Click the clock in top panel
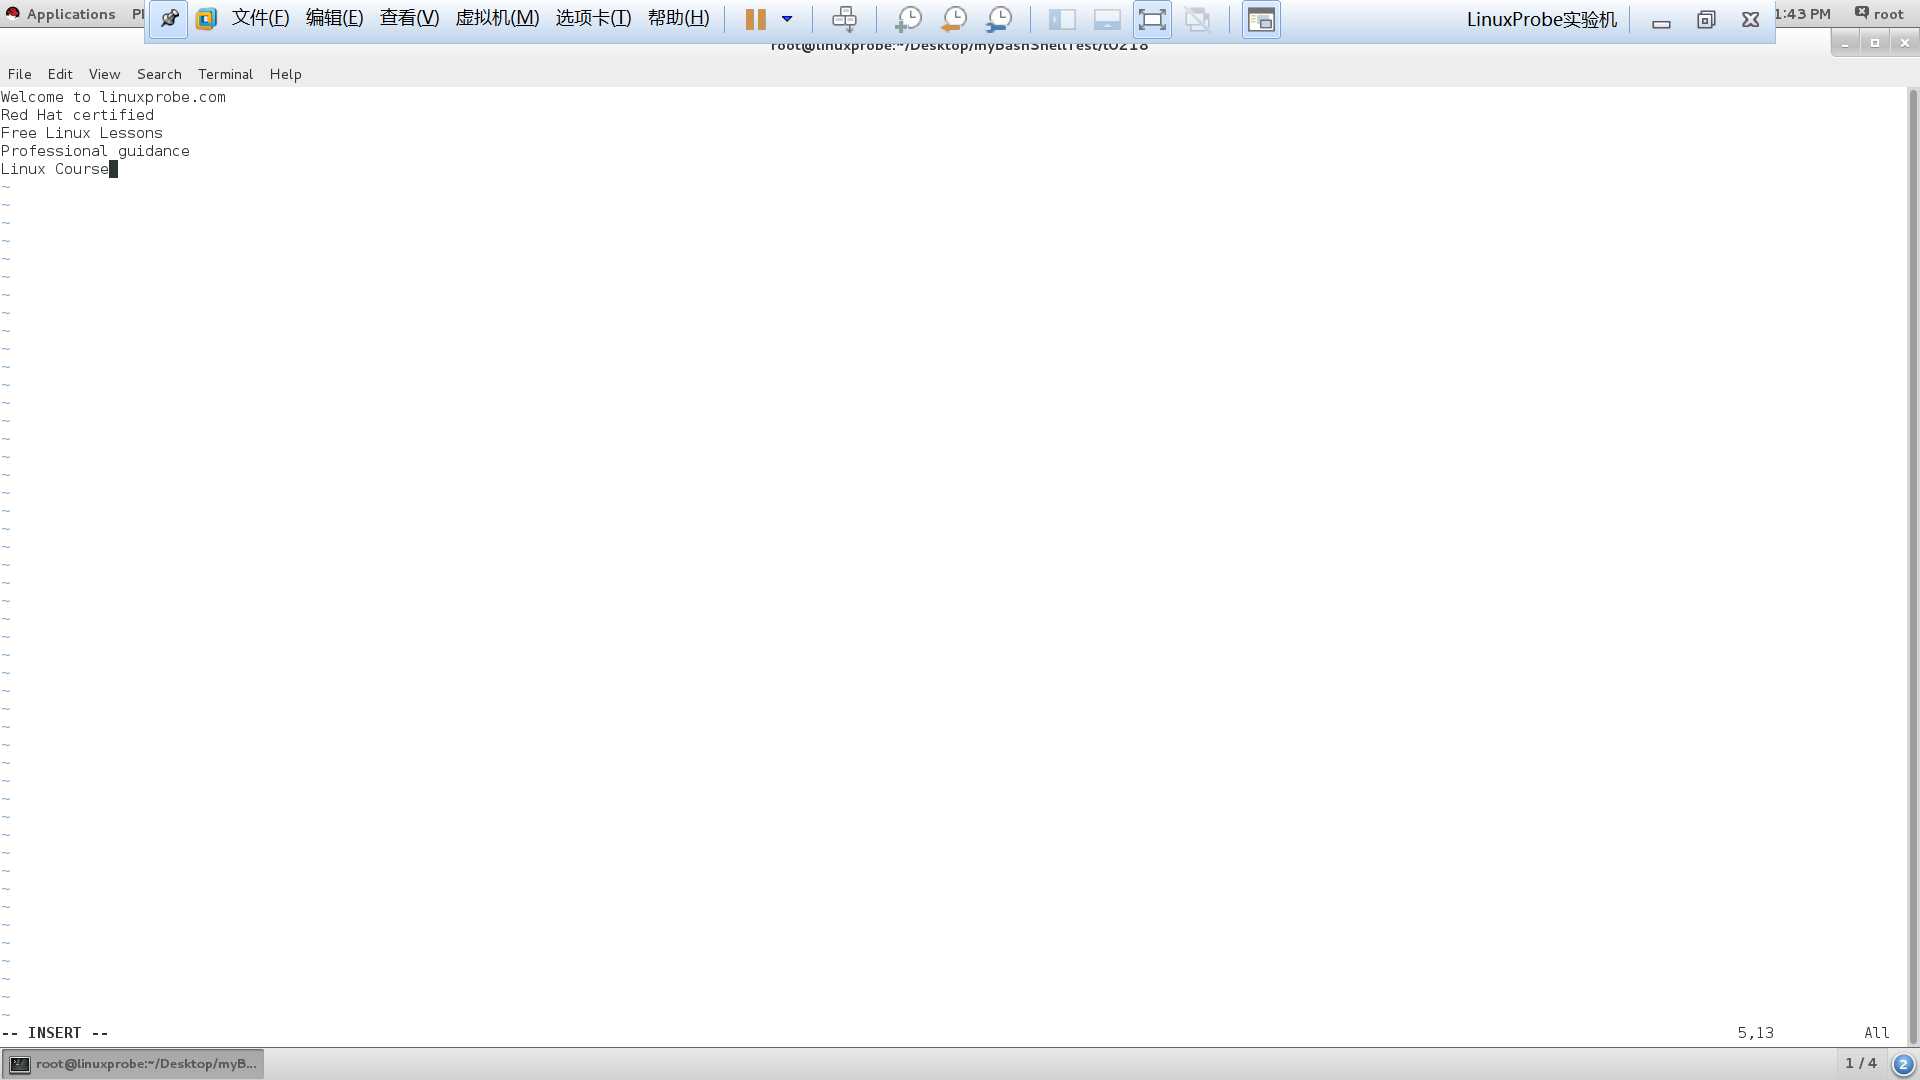The image size is (1920, 1080). point(1804,14)
